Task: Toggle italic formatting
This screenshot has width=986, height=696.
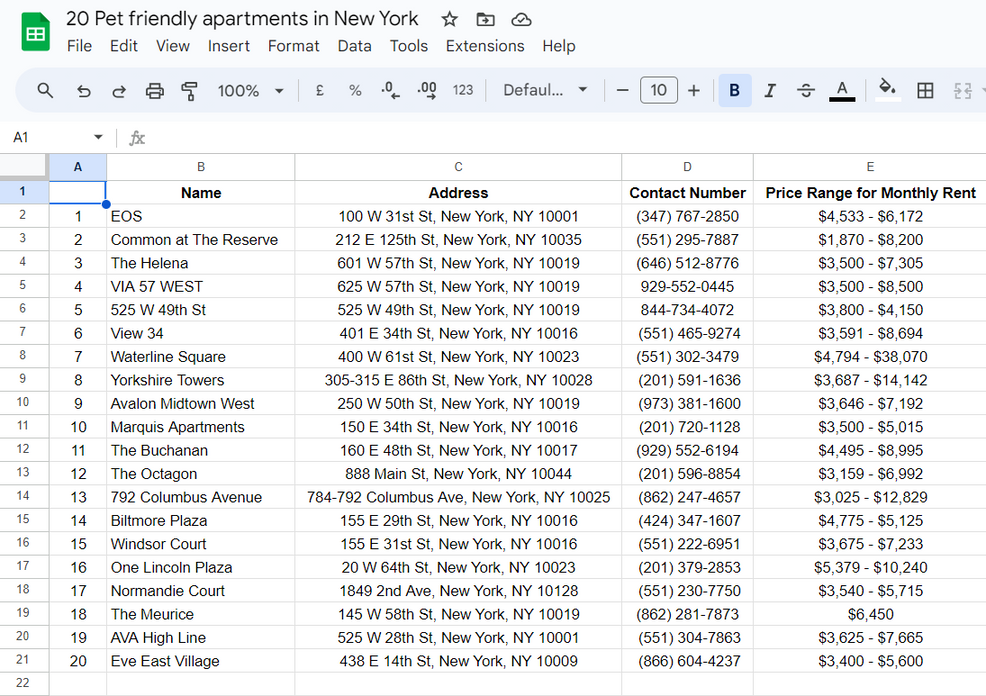Action: 770,91
